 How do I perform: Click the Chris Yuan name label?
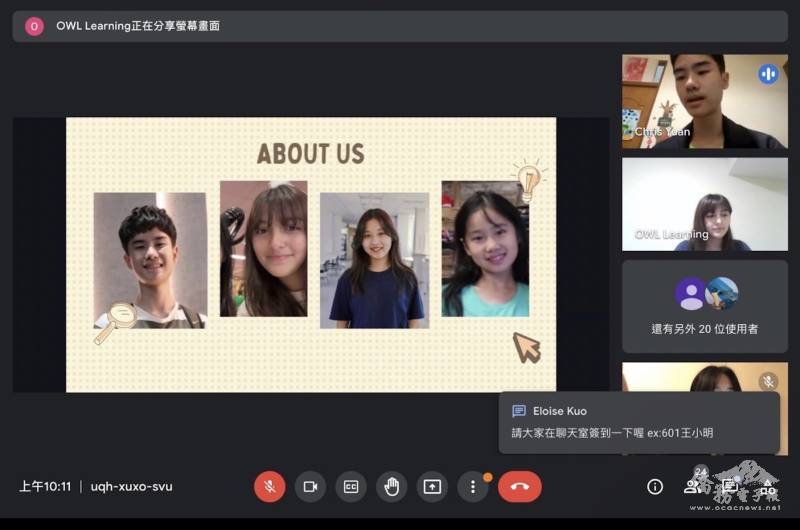[662, 132]
